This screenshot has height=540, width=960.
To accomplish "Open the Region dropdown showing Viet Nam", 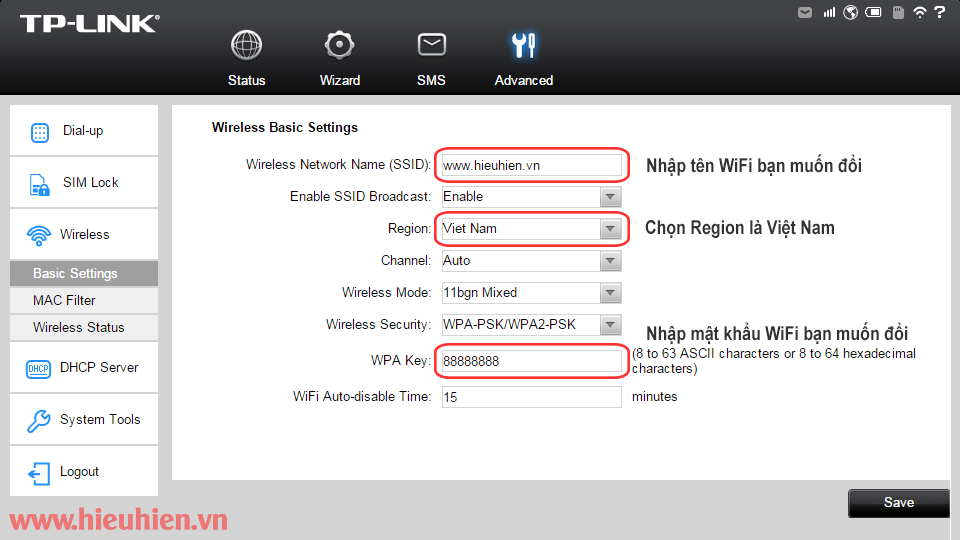I will [610, 229].
